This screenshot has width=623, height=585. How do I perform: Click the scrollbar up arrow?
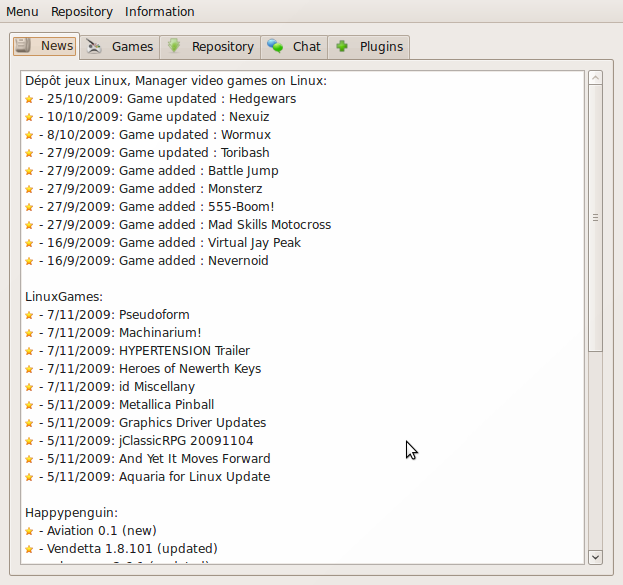tap(595, 77)
